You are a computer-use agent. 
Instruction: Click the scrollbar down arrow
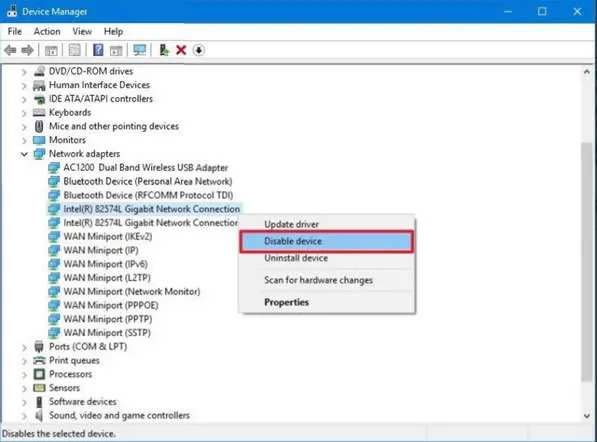pyautogui.click(x=587, y=416)
